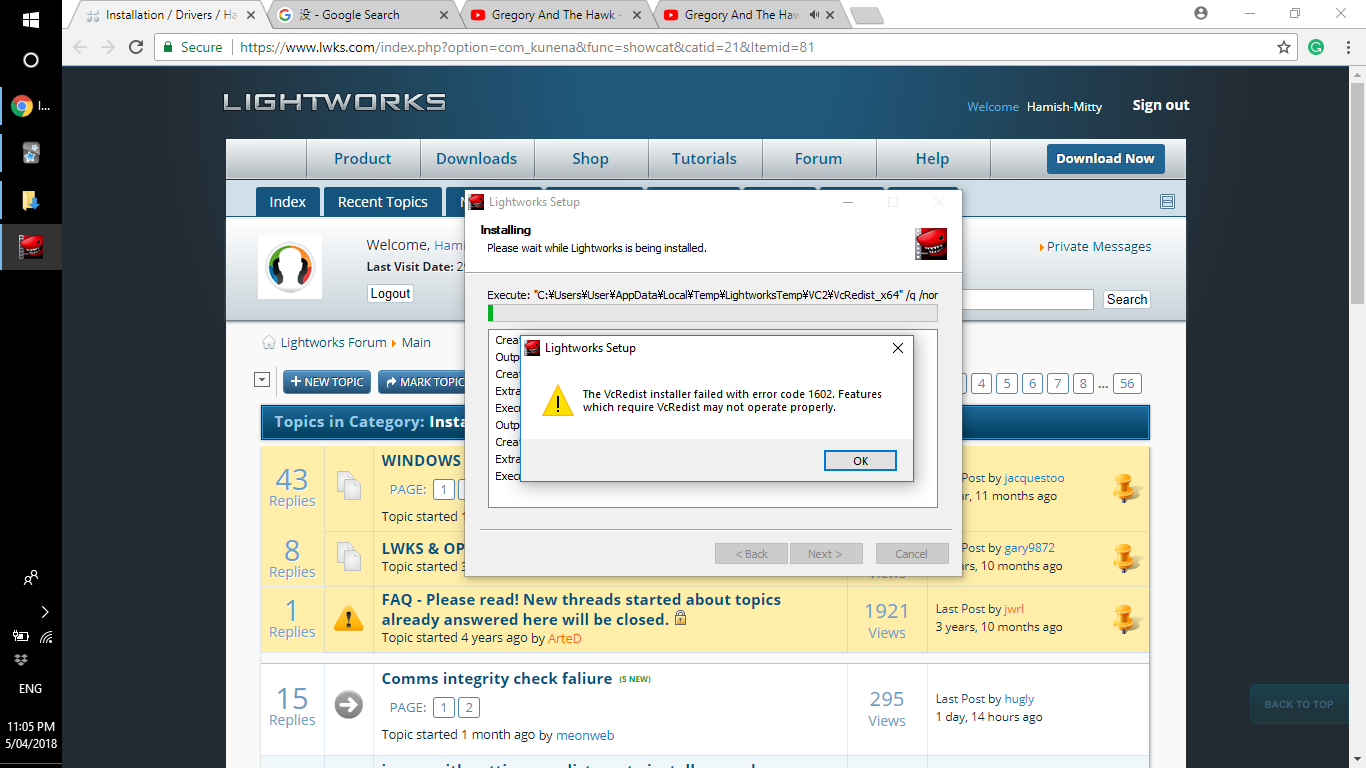Viewport: 1366px width, 768px height.
Task: Click the Dropbox tray icon
Action: [x=20, y=660]
